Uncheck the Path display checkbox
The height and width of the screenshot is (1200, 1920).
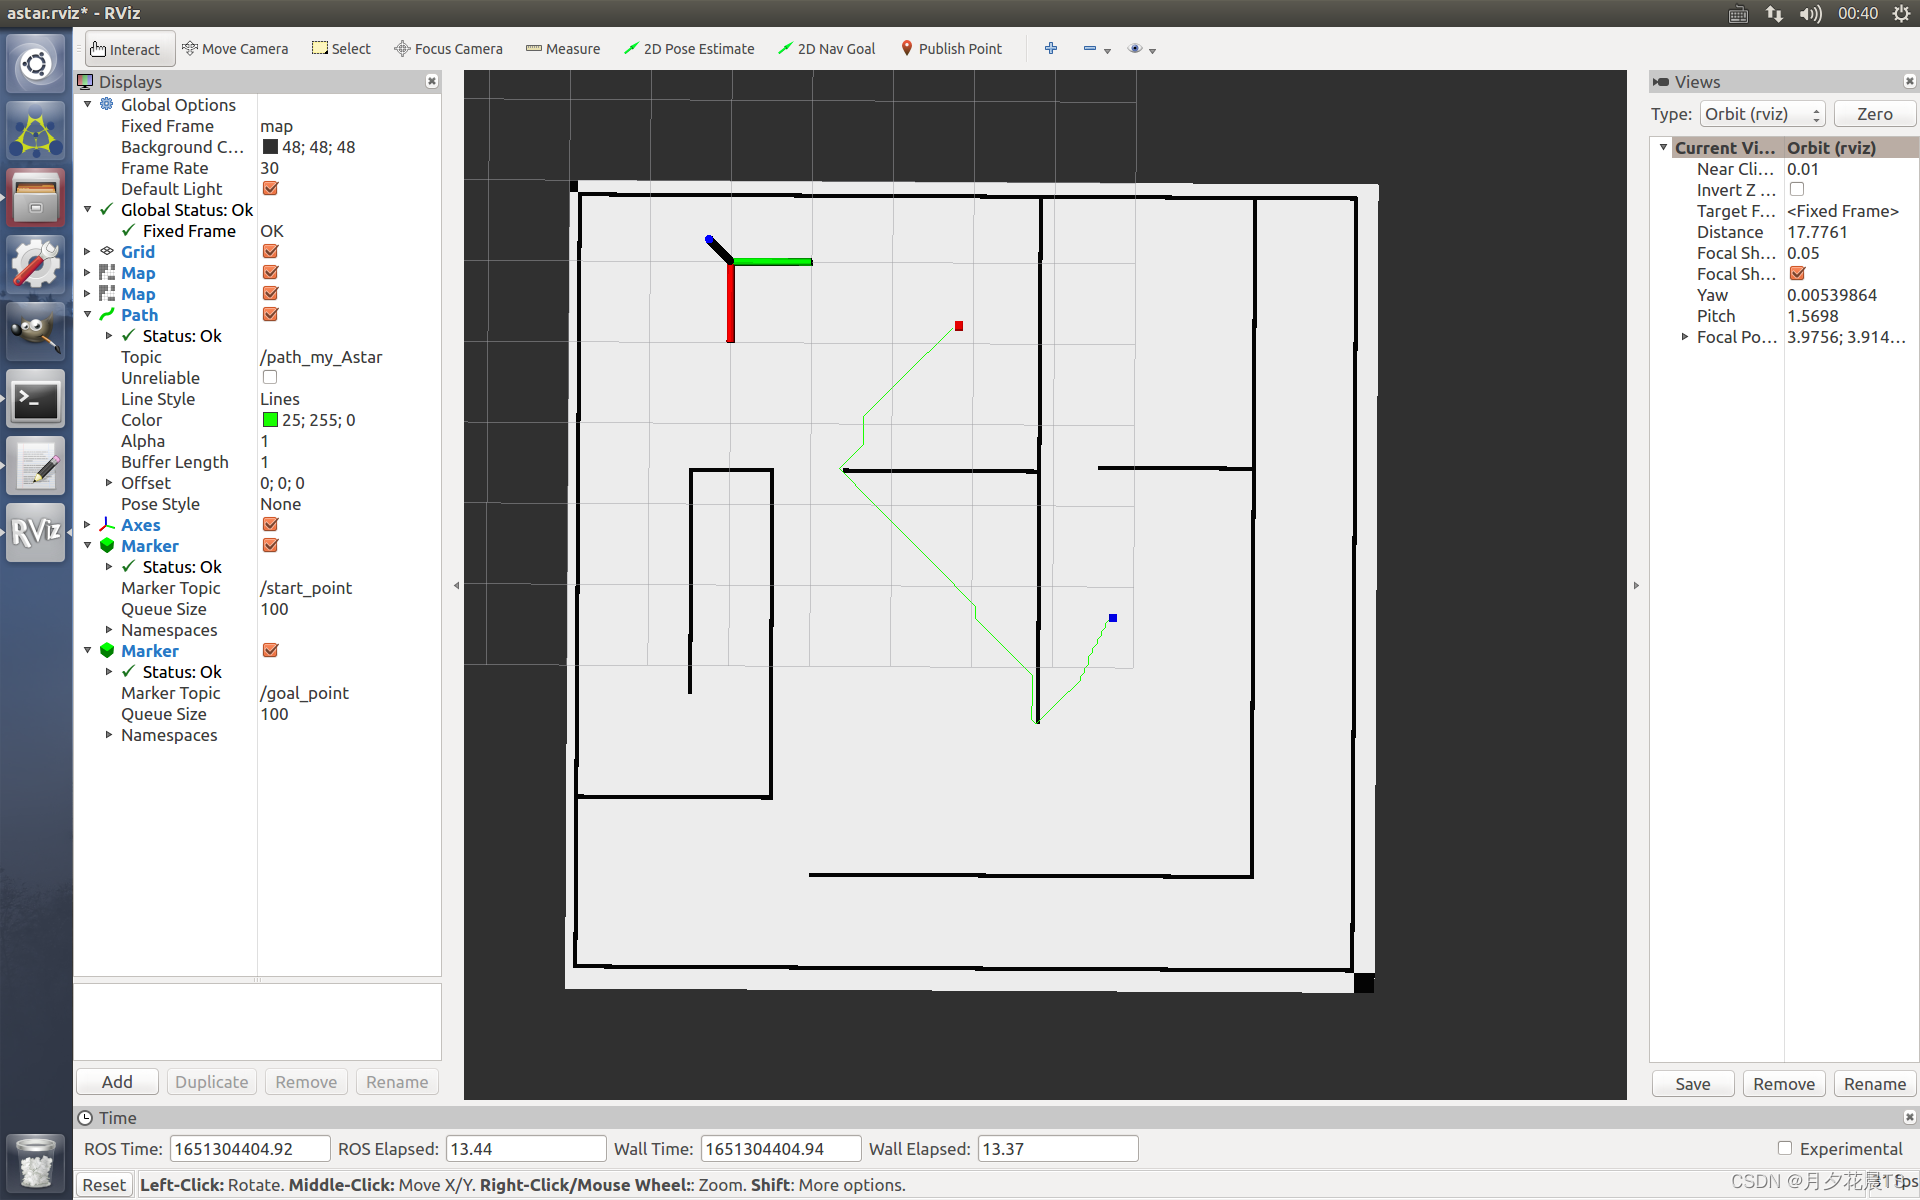[270, 314]
